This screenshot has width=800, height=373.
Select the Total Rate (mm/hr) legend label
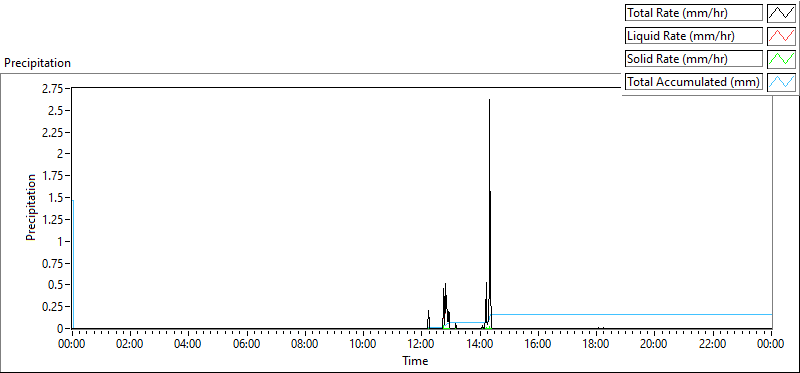[x=694, y=13]
